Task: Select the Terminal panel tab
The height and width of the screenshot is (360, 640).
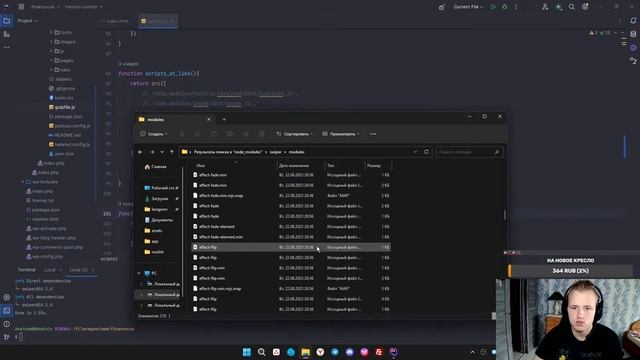Action: click(27, 270)
